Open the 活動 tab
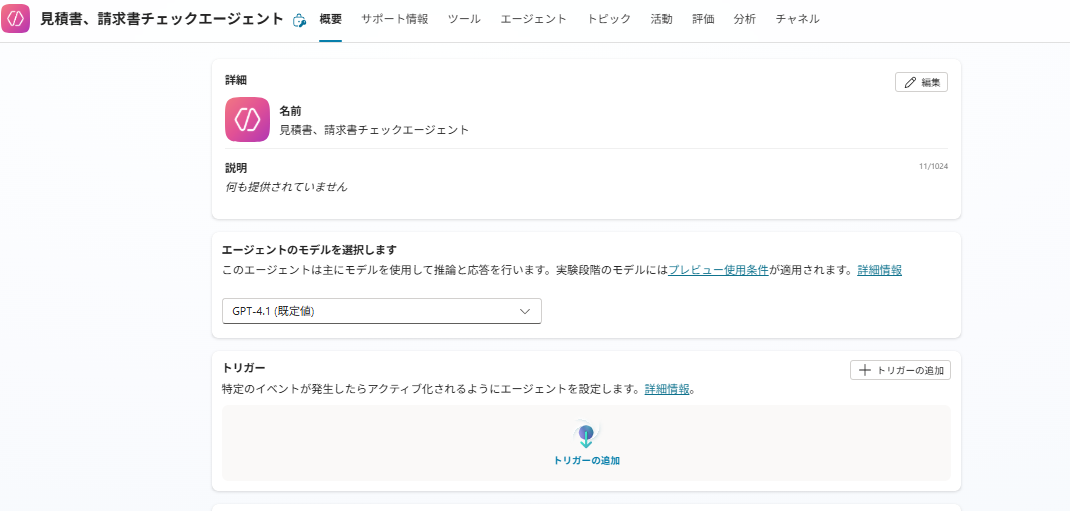The width and height of the screenshot is (1070, 511). point(661,19)
